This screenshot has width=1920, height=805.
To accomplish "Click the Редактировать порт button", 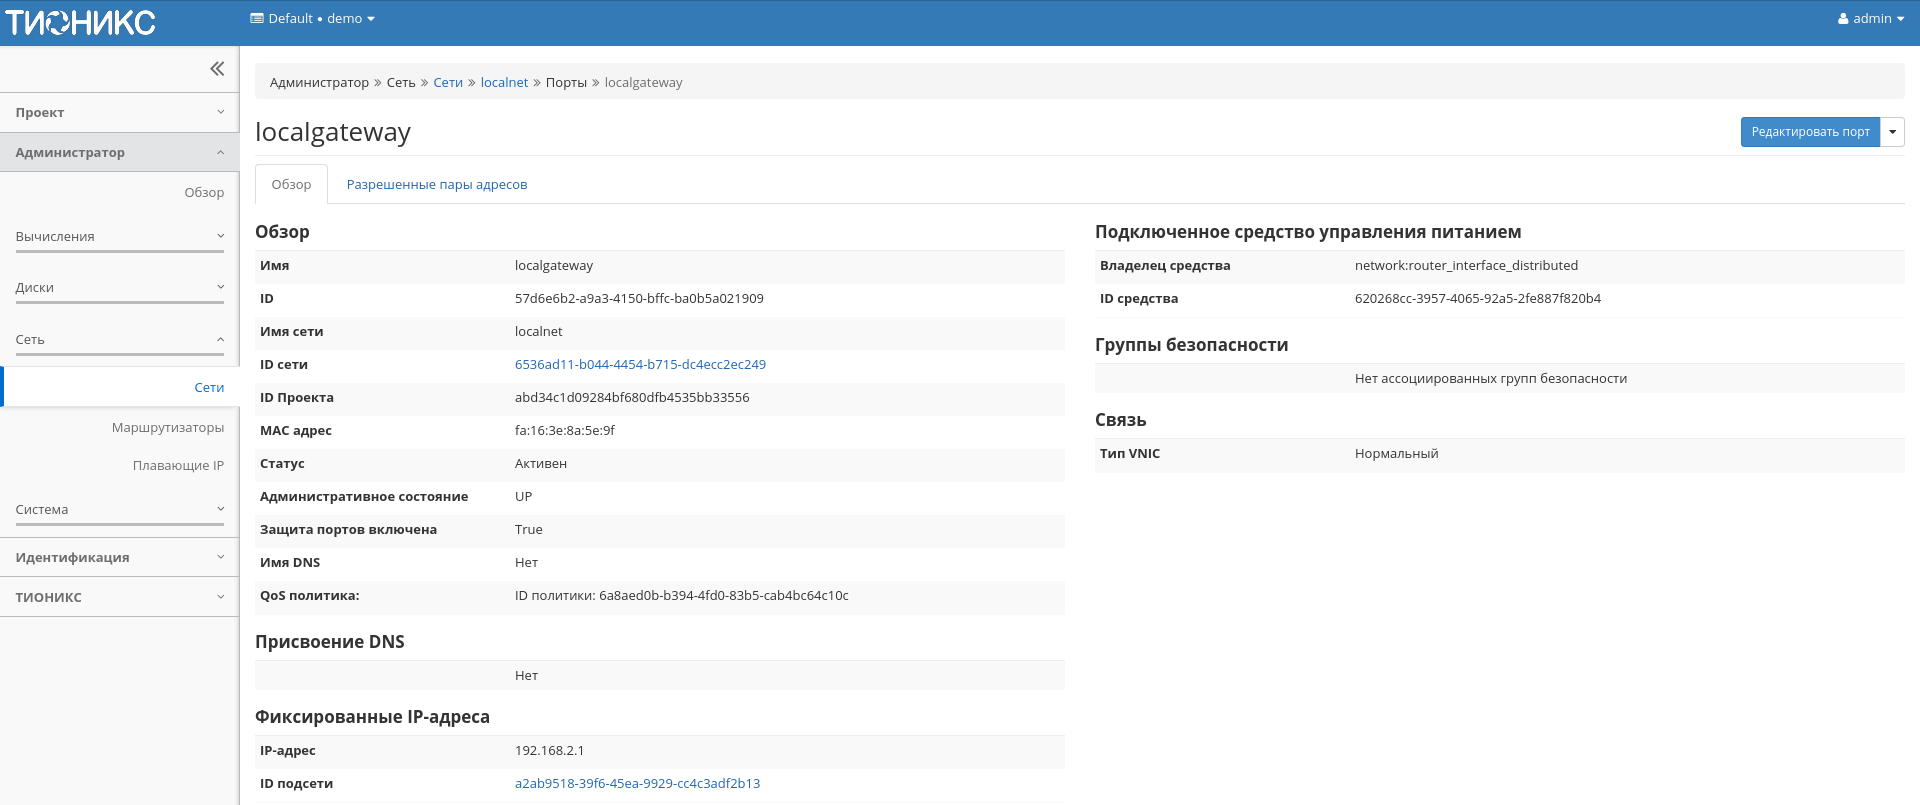I will coord(1809,132).
